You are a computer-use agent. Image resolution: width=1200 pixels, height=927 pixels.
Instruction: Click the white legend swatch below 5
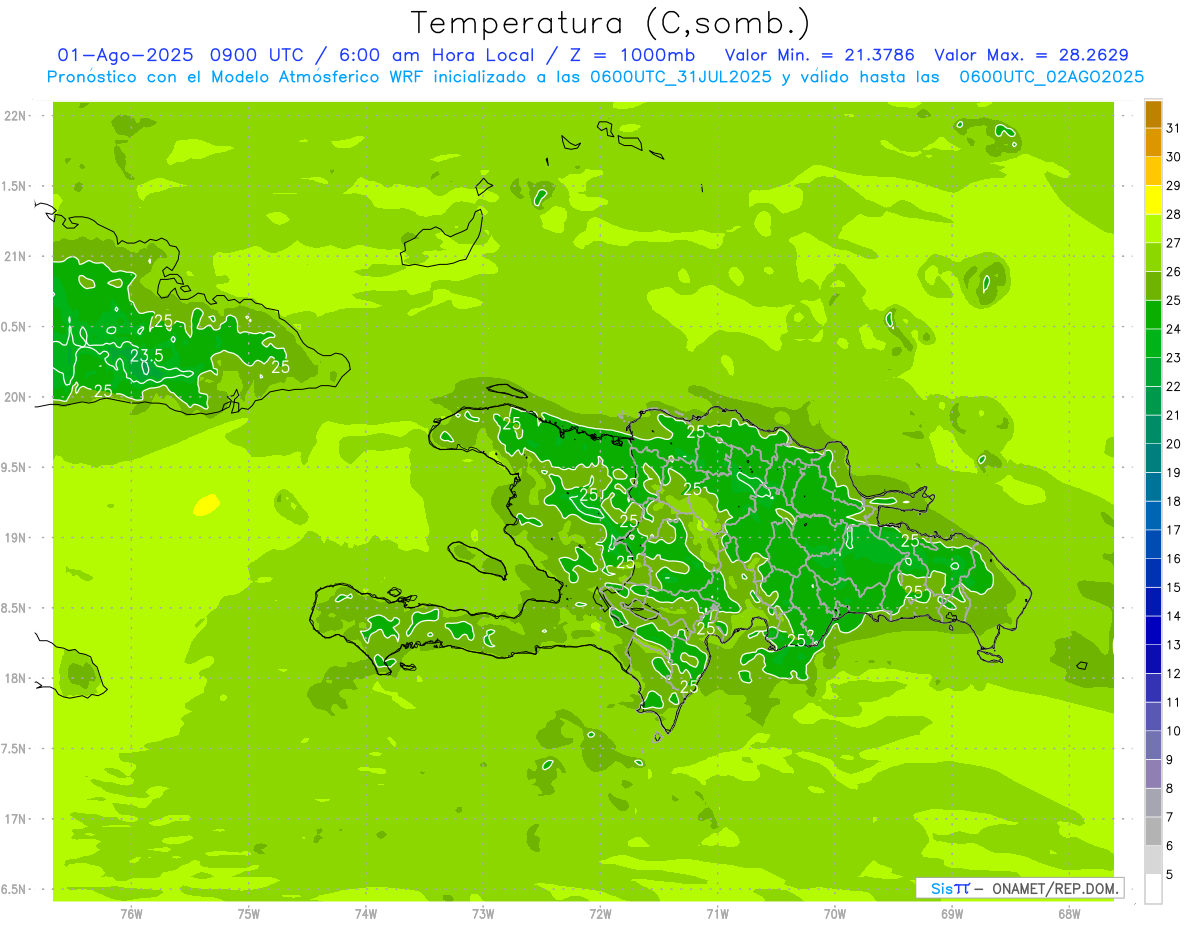pos(1153,889)
